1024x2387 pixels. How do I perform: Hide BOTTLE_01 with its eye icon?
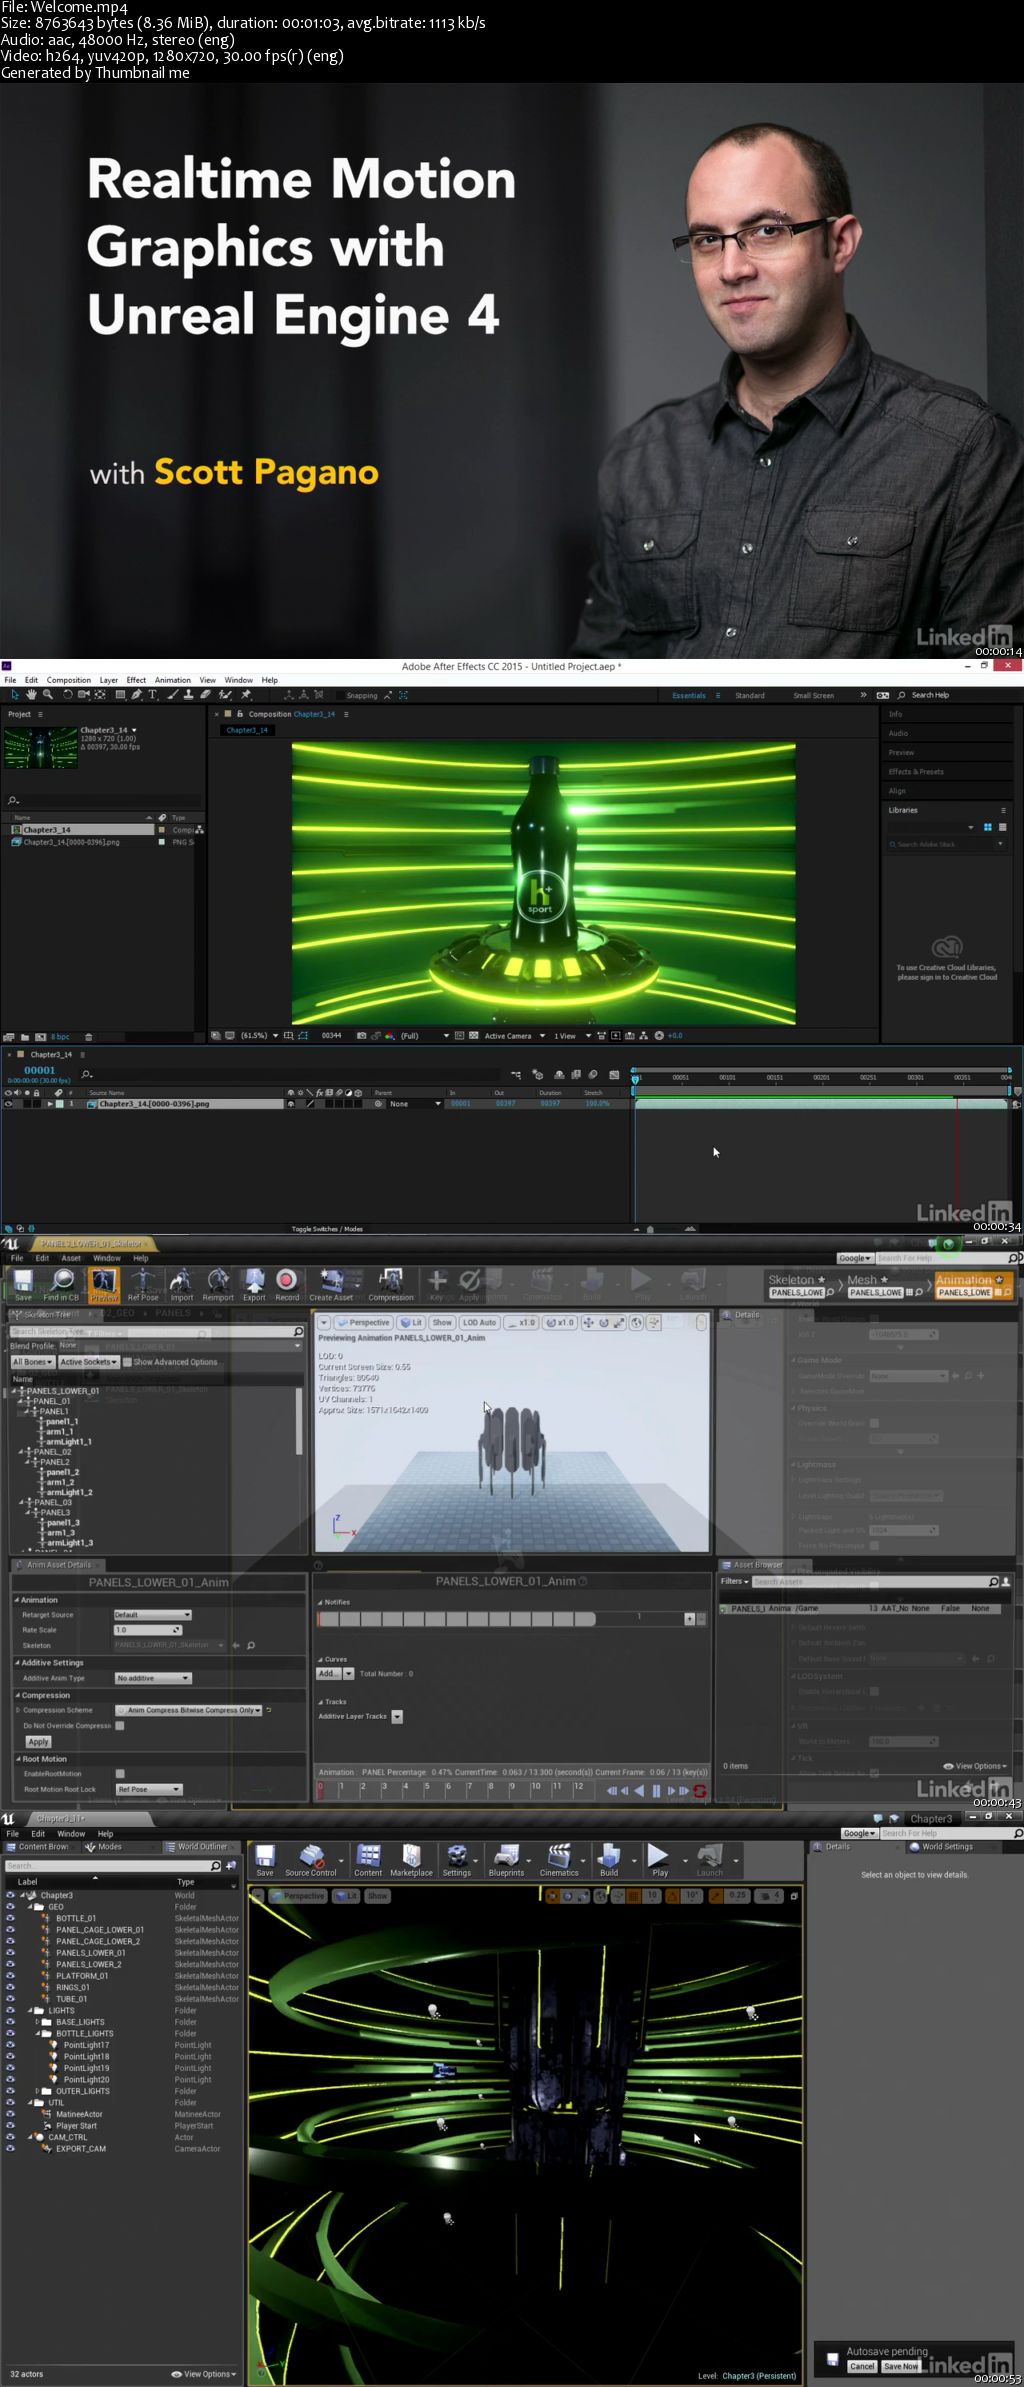pos(10,1918)
